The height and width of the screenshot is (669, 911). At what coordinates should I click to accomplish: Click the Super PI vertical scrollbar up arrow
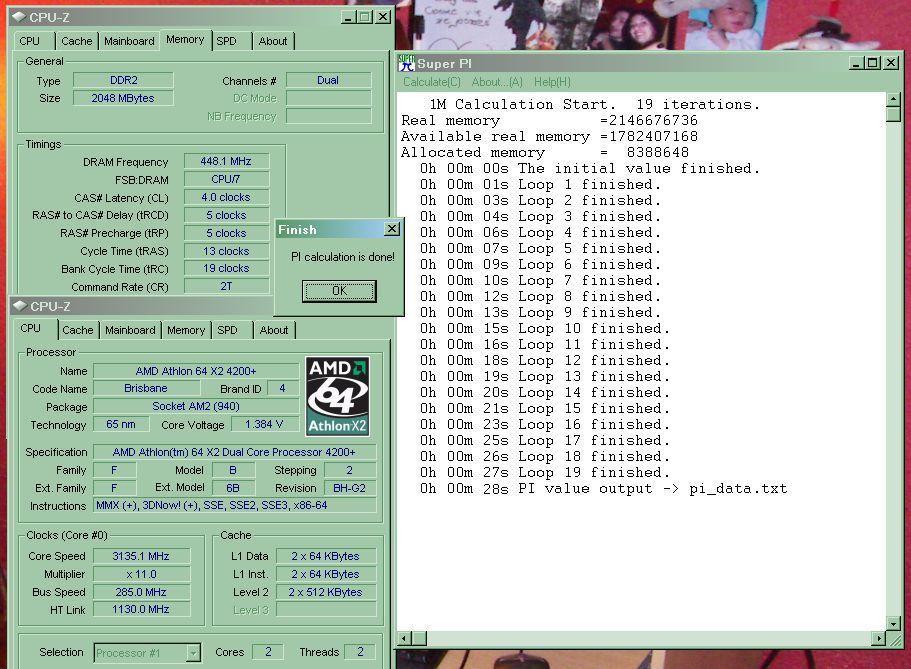894,99
